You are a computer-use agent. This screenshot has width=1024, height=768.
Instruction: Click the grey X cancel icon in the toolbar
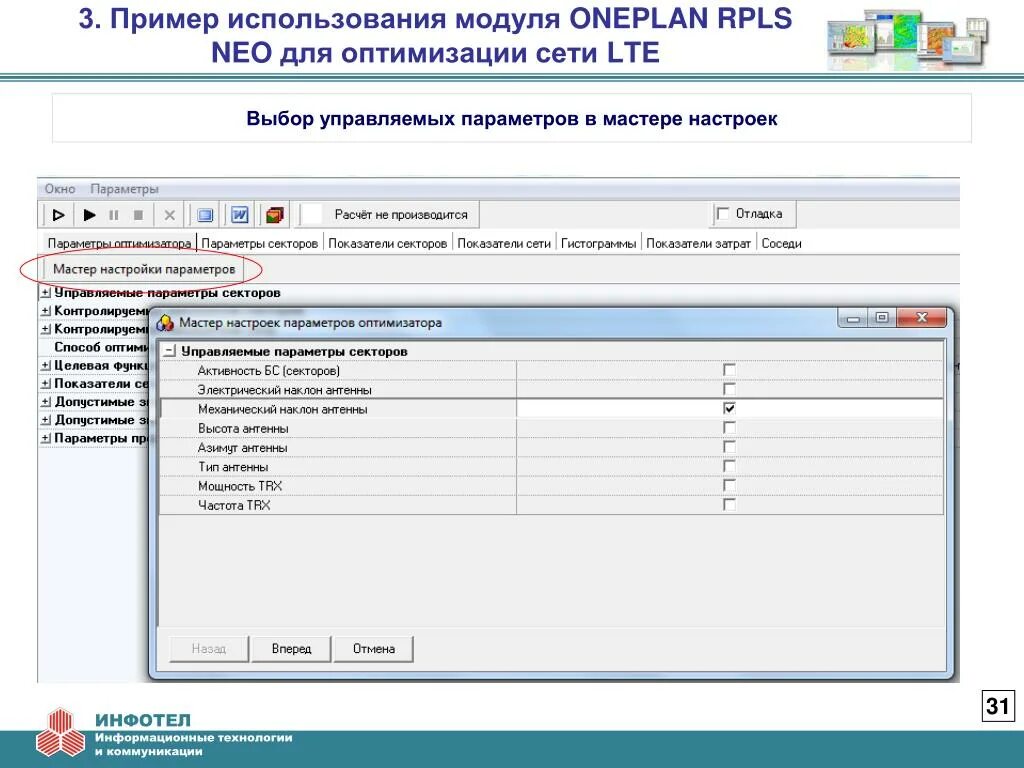(x=170, y=214)
